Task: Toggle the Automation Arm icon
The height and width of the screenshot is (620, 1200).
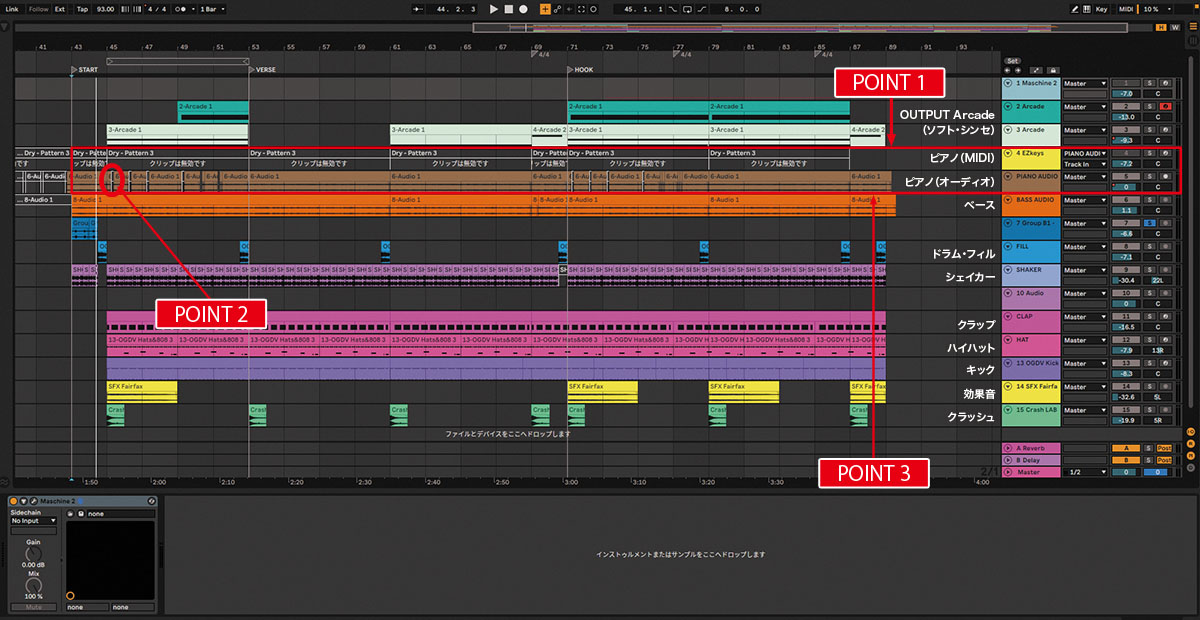Action: coord(557,9)
